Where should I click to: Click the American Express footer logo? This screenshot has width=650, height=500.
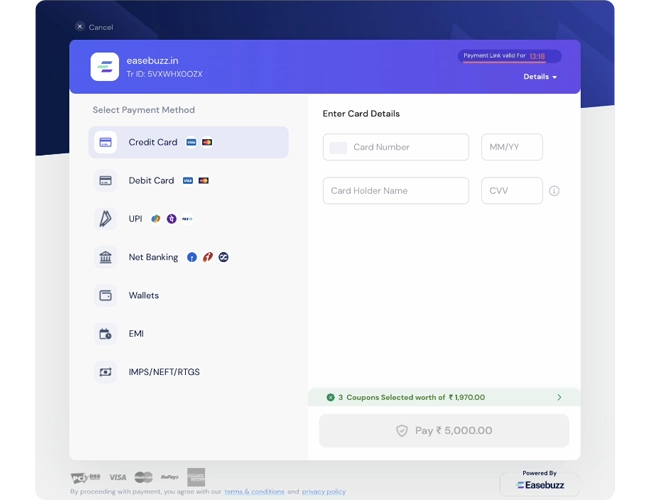click(196, 477)
